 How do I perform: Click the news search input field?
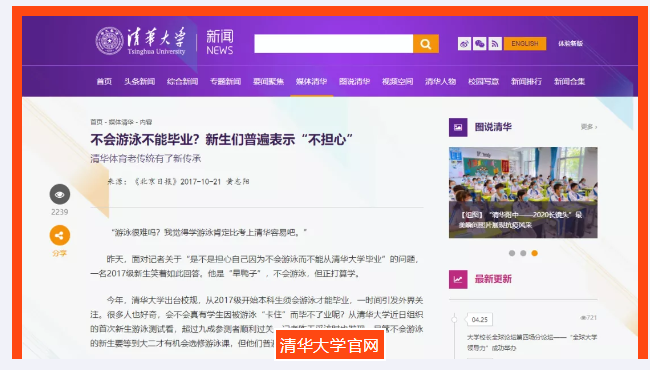[334, 44]
